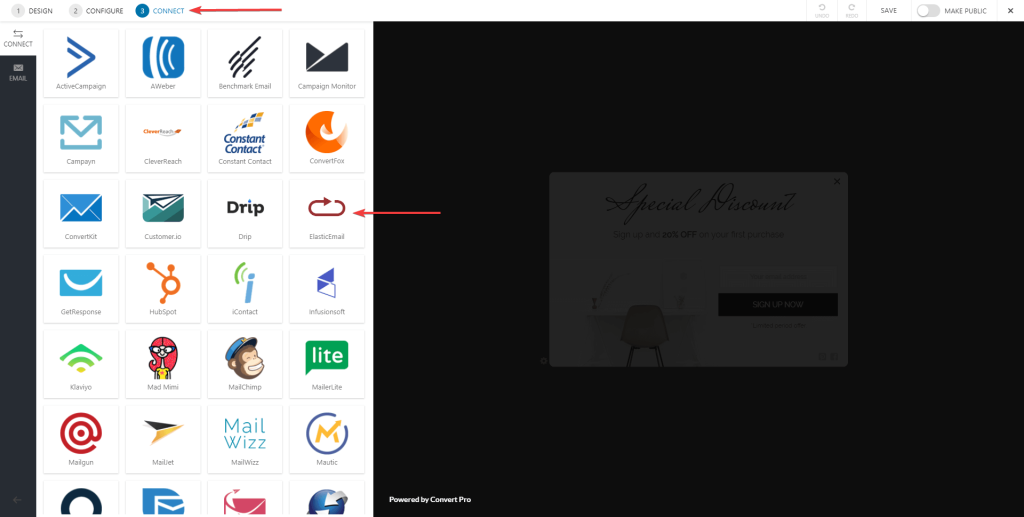1024x517 pixels.
Task: Click Sign Up Now in preview
Action: (x=778, y=305)
